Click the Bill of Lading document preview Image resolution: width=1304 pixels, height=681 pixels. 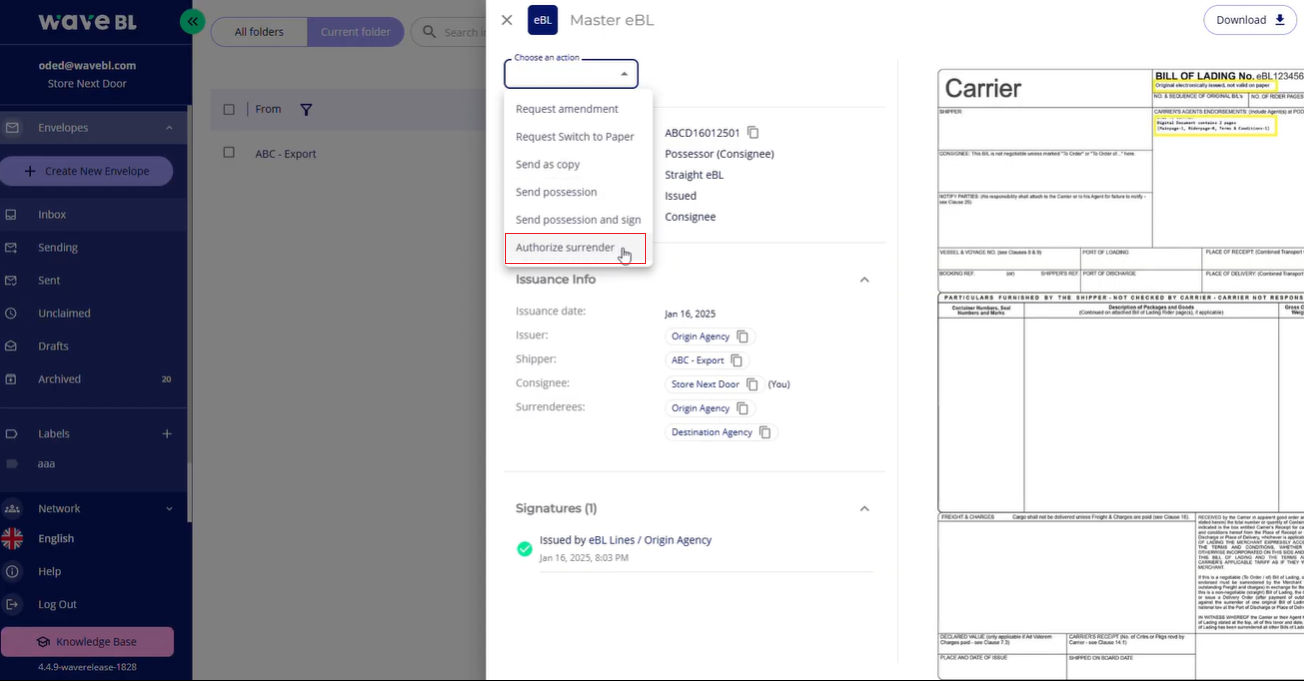pos(1120,374)
